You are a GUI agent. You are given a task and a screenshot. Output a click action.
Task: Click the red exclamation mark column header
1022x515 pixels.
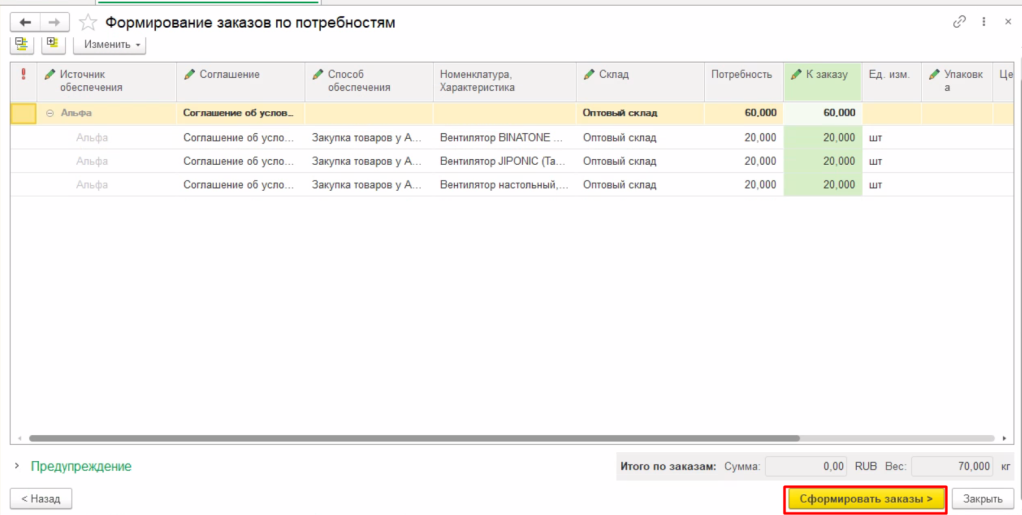tap(24, 74)
